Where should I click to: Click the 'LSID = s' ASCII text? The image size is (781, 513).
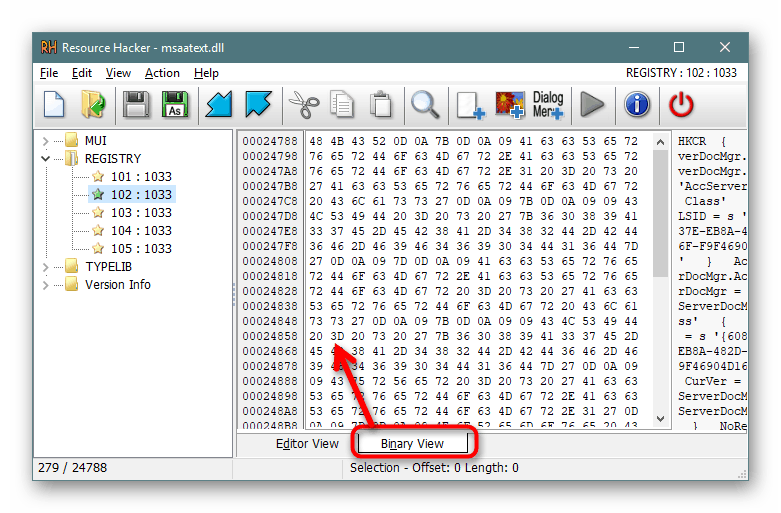[x=706, y=216]
